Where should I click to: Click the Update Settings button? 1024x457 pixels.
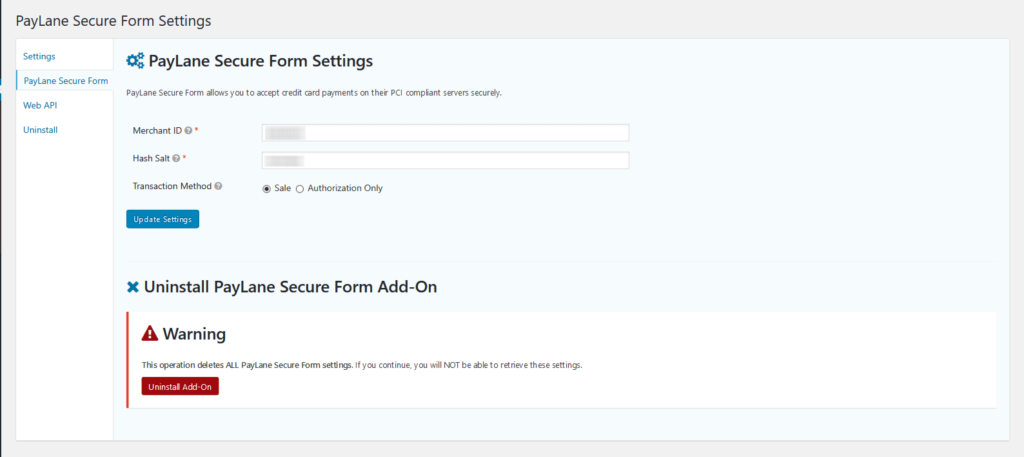click(x=163, y=219)
